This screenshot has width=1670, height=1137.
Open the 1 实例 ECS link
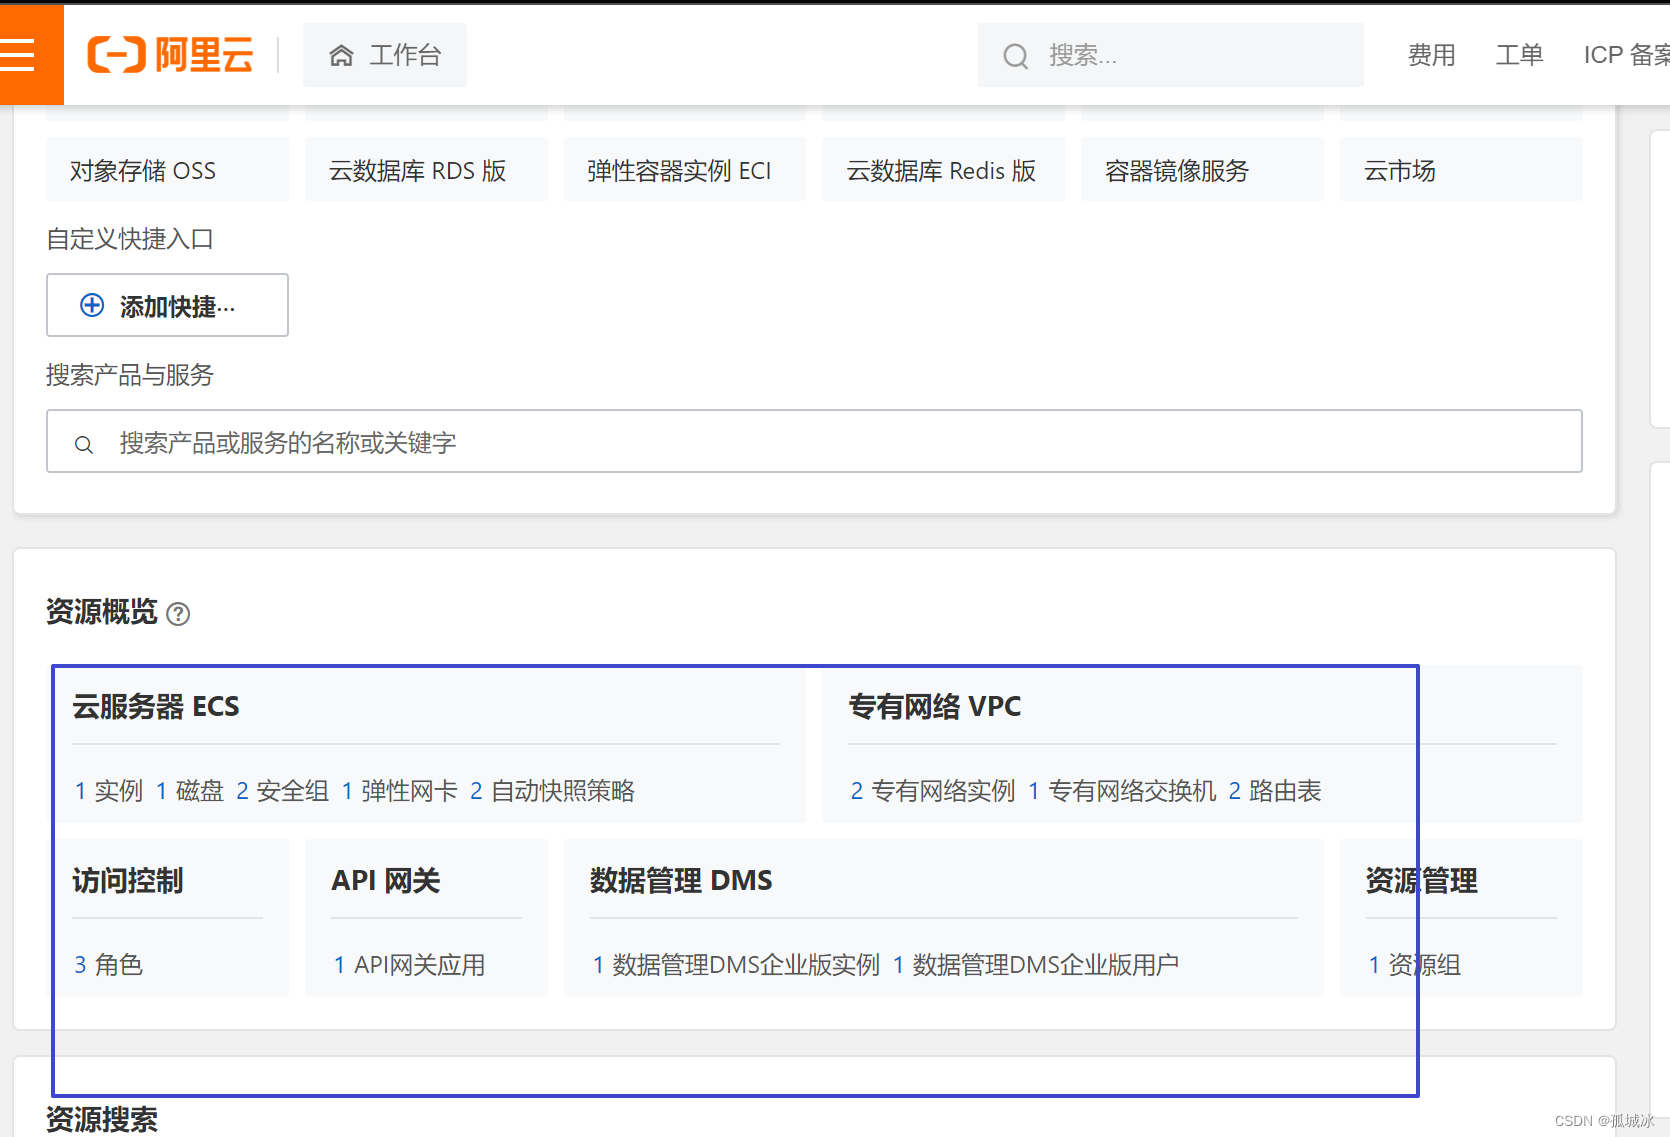coord(109,791)
